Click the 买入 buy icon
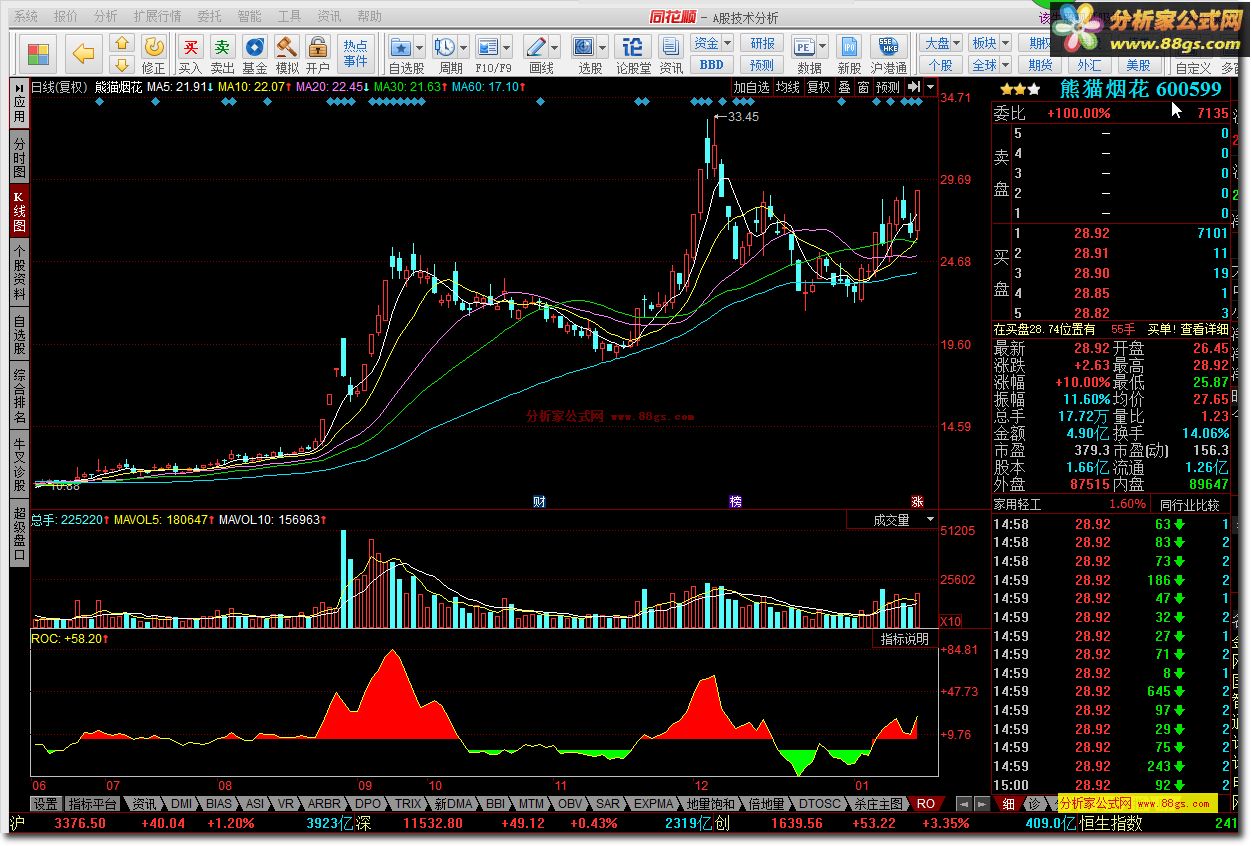Viewport: 1252px width, 846px height. pos(190,54)
